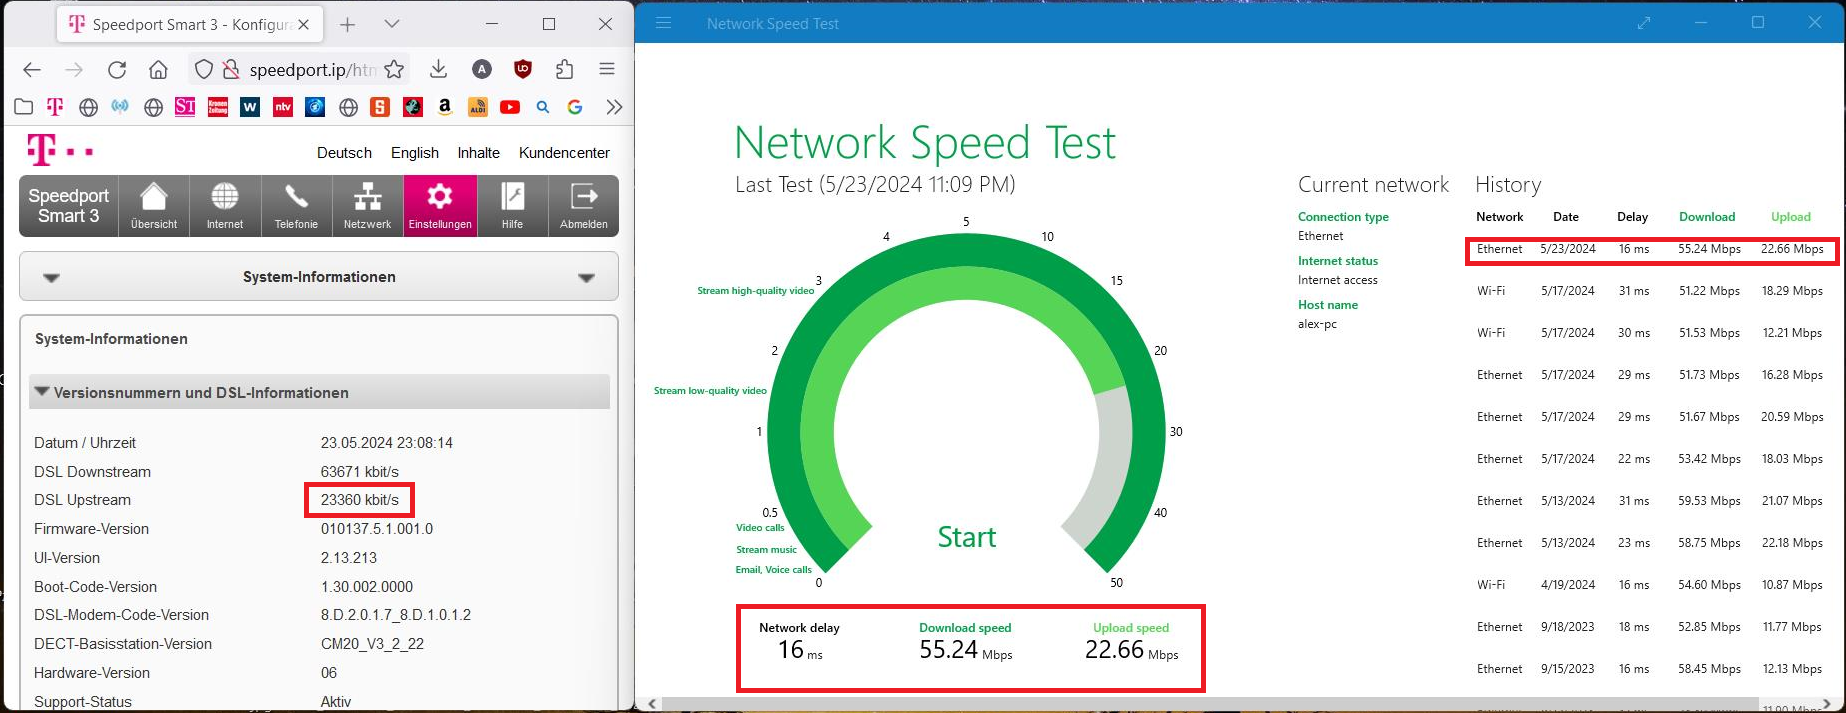The height and width of the screenshot is (713, 1846).
Task: Show more bookmarks with the overflow chevron
Action: point(614,107)
